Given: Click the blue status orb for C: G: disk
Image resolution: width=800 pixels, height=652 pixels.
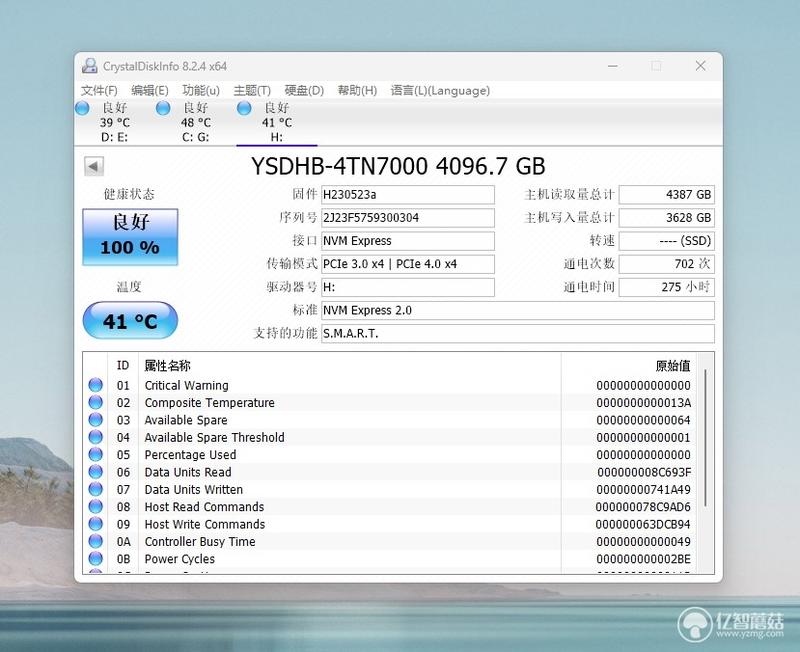Looking at the screenshot, I should coord(163,108).
